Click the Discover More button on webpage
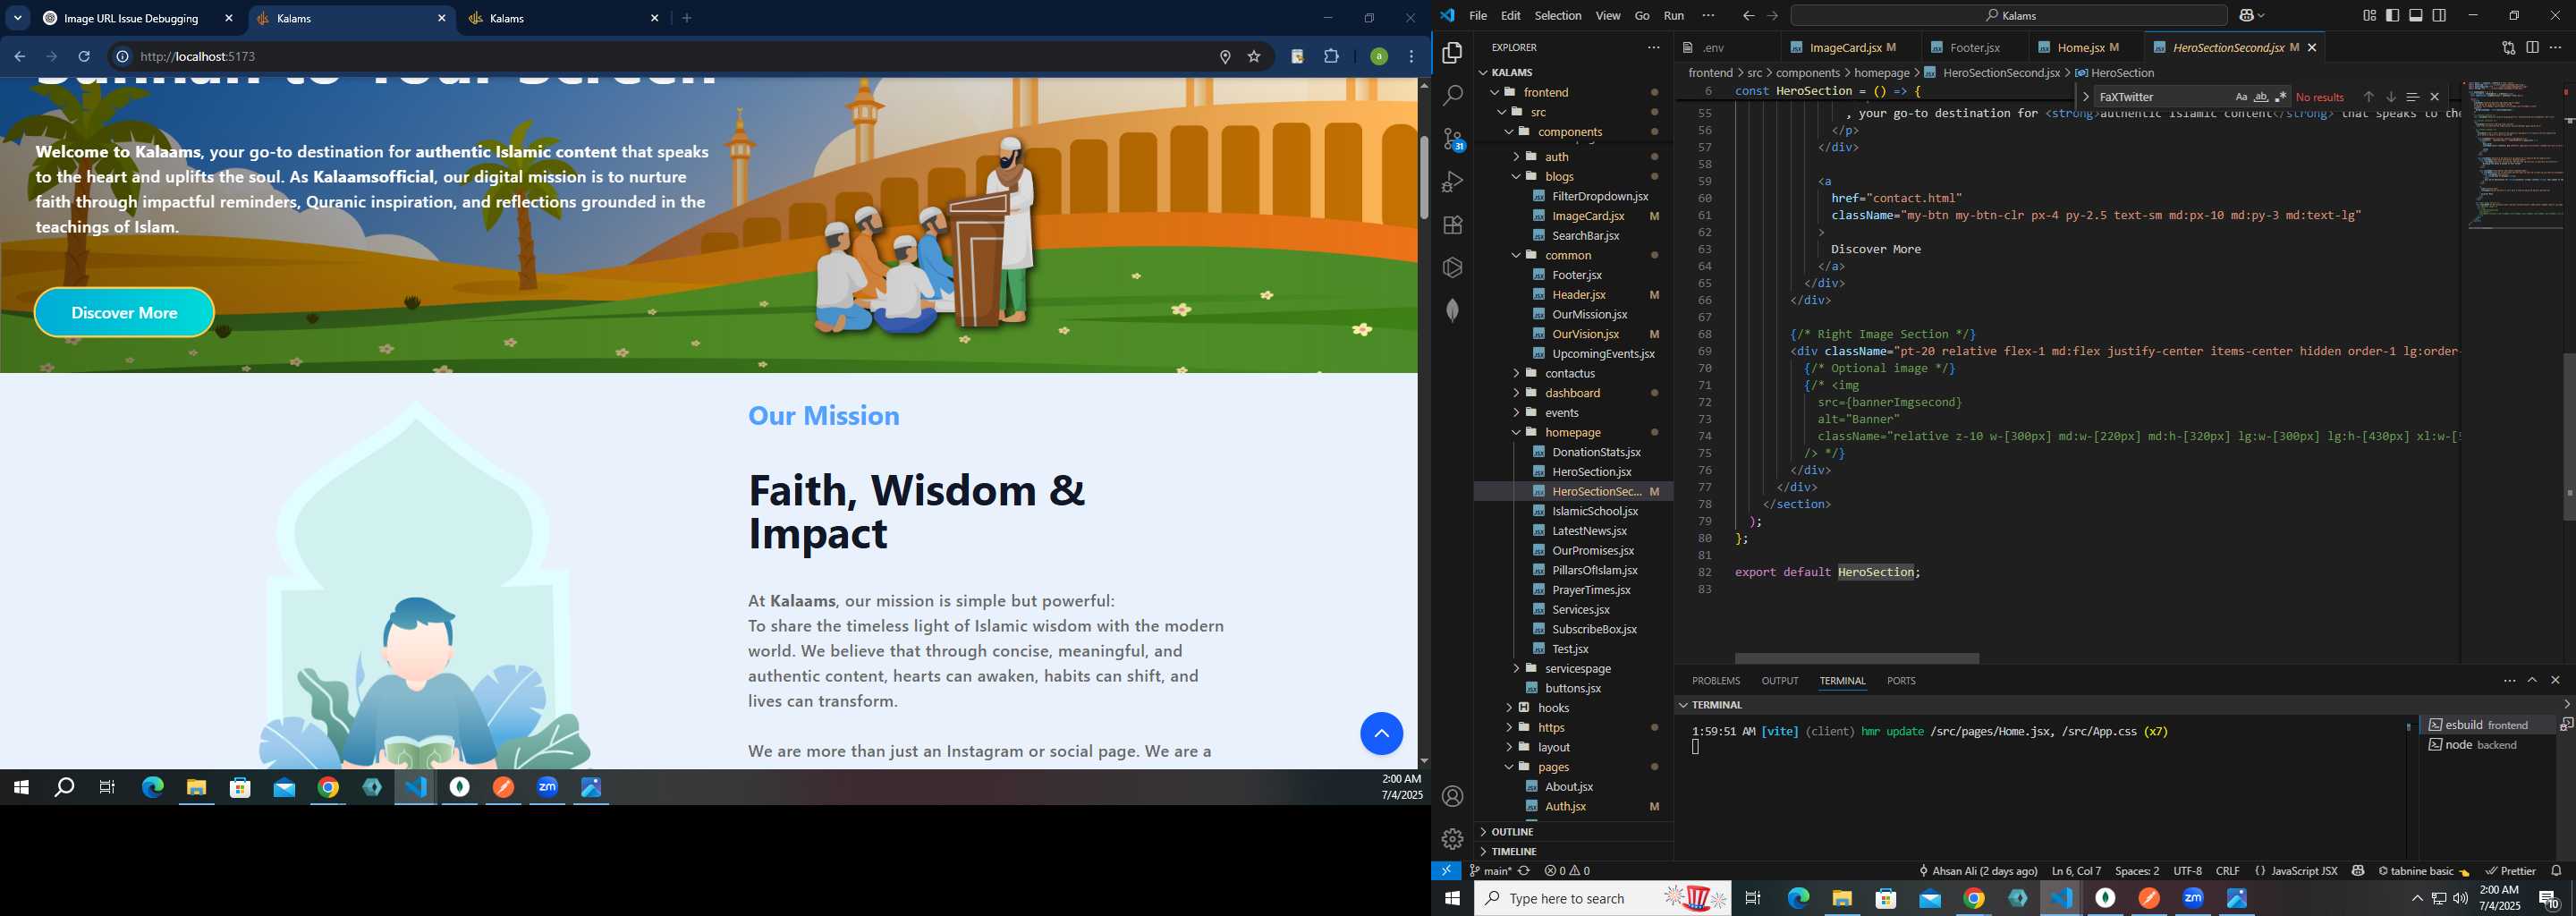This screenshot has height=916, width=2576. coord(124,313)
